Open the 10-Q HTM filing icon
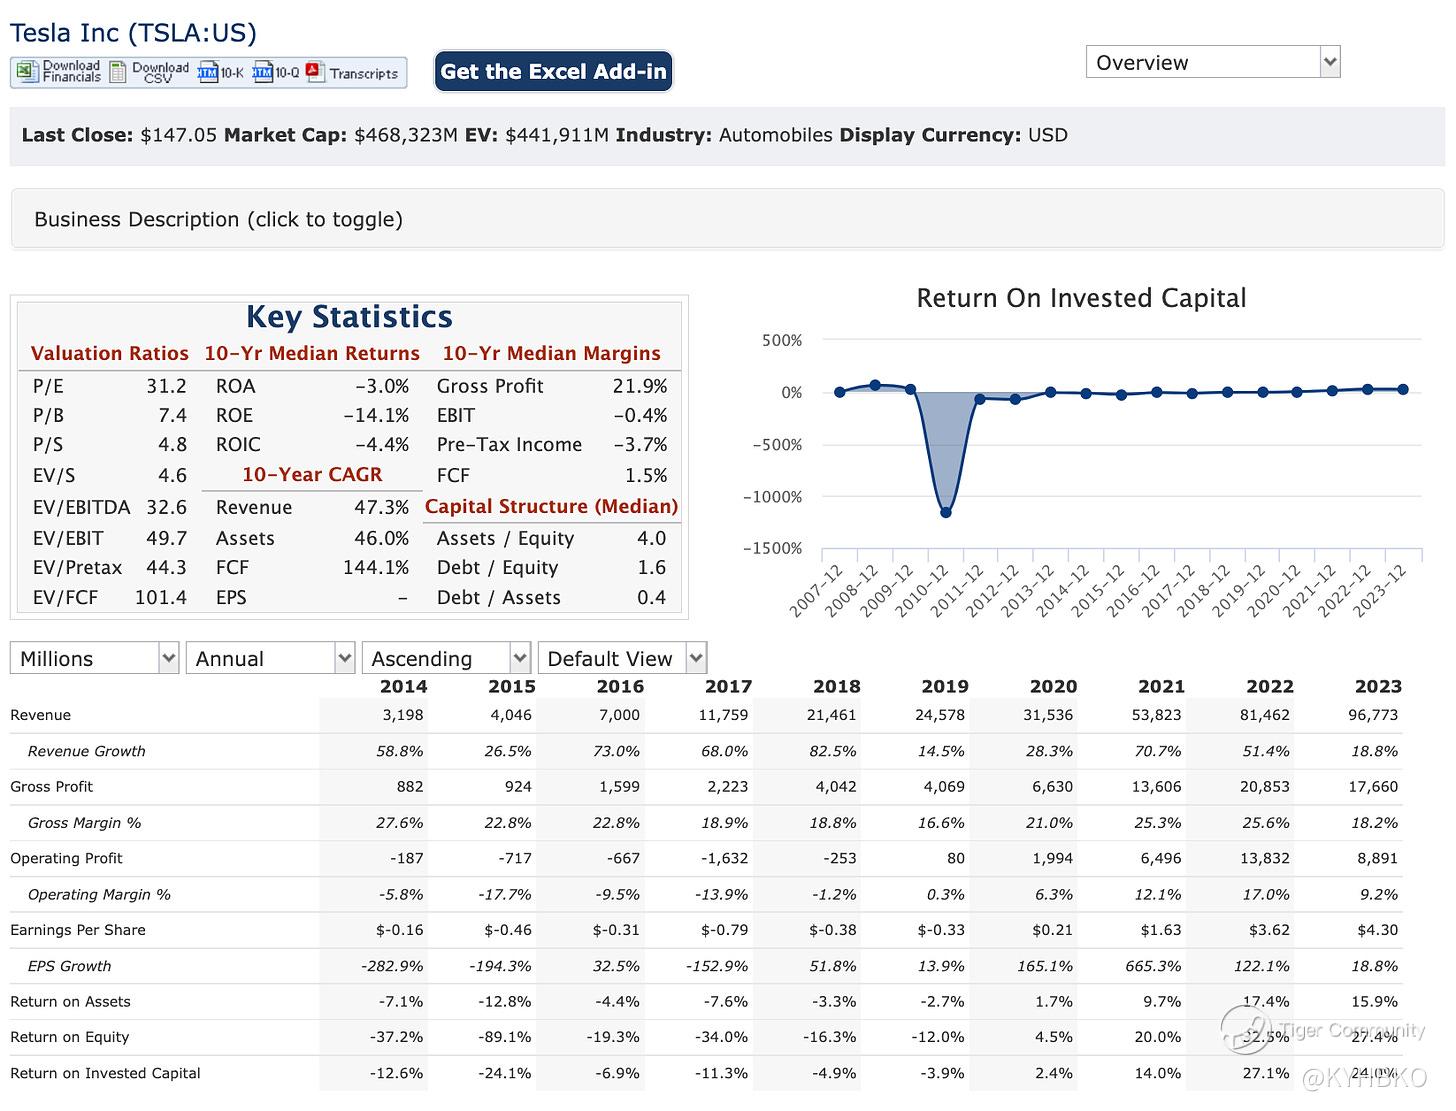The image size is (1456, 1111). 262,72
